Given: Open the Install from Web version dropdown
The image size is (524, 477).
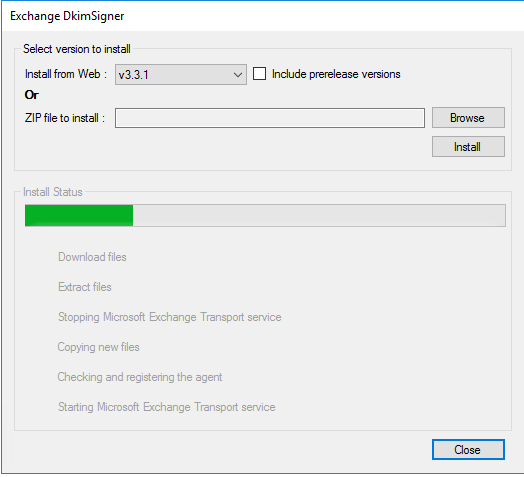Looking at the screenshot, I should (x=181, y=75).
